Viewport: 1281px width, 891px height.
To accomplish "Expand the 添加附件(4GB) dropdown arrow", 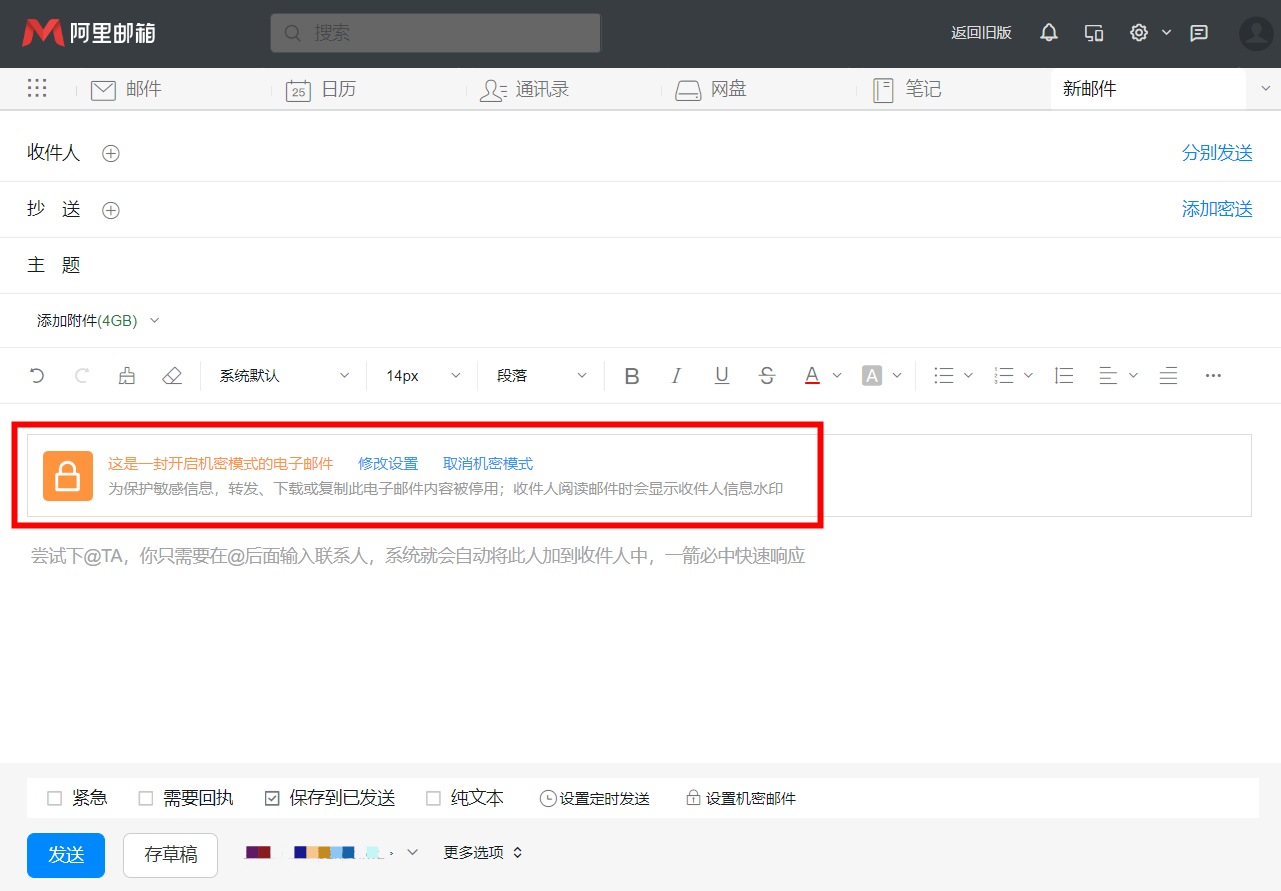I will (x=154, y=321).
